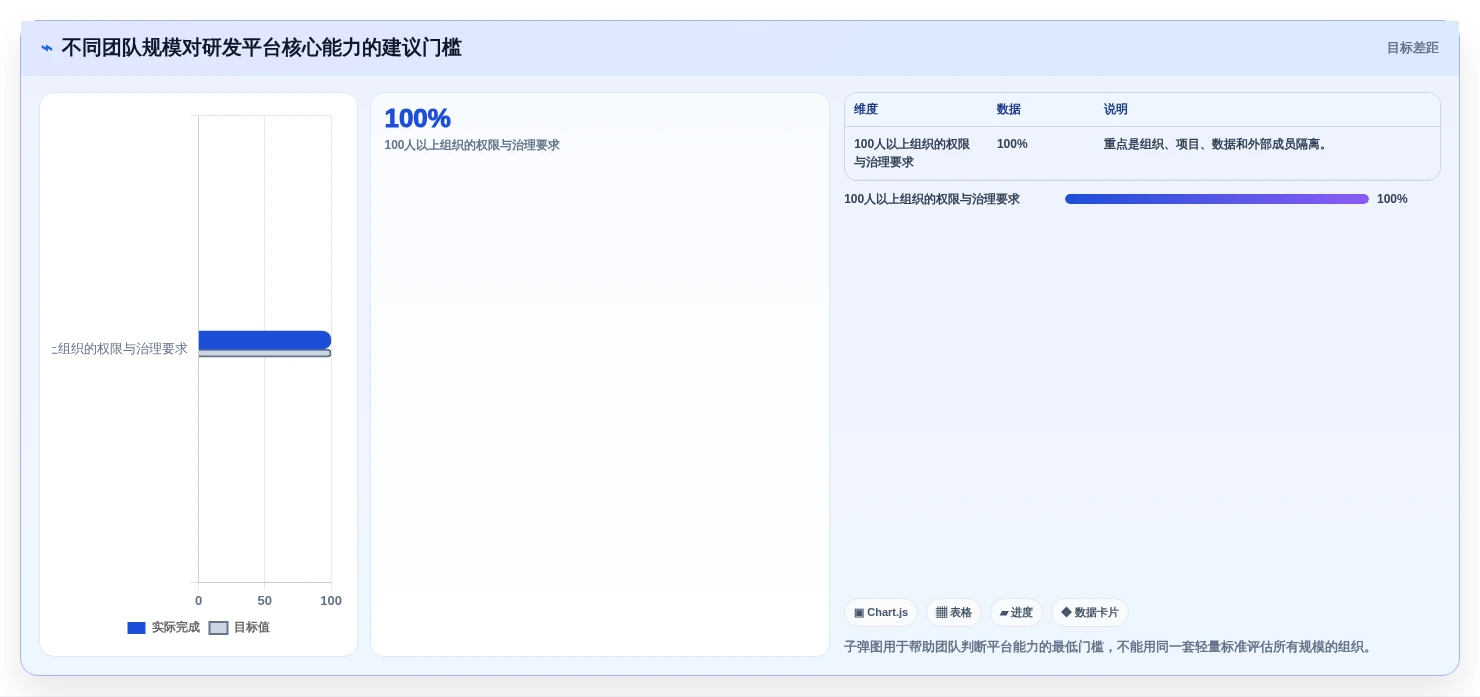Click the blue 实际完成 bar in chart
The width and height of the screenshot is (1480, 697).
265,340
